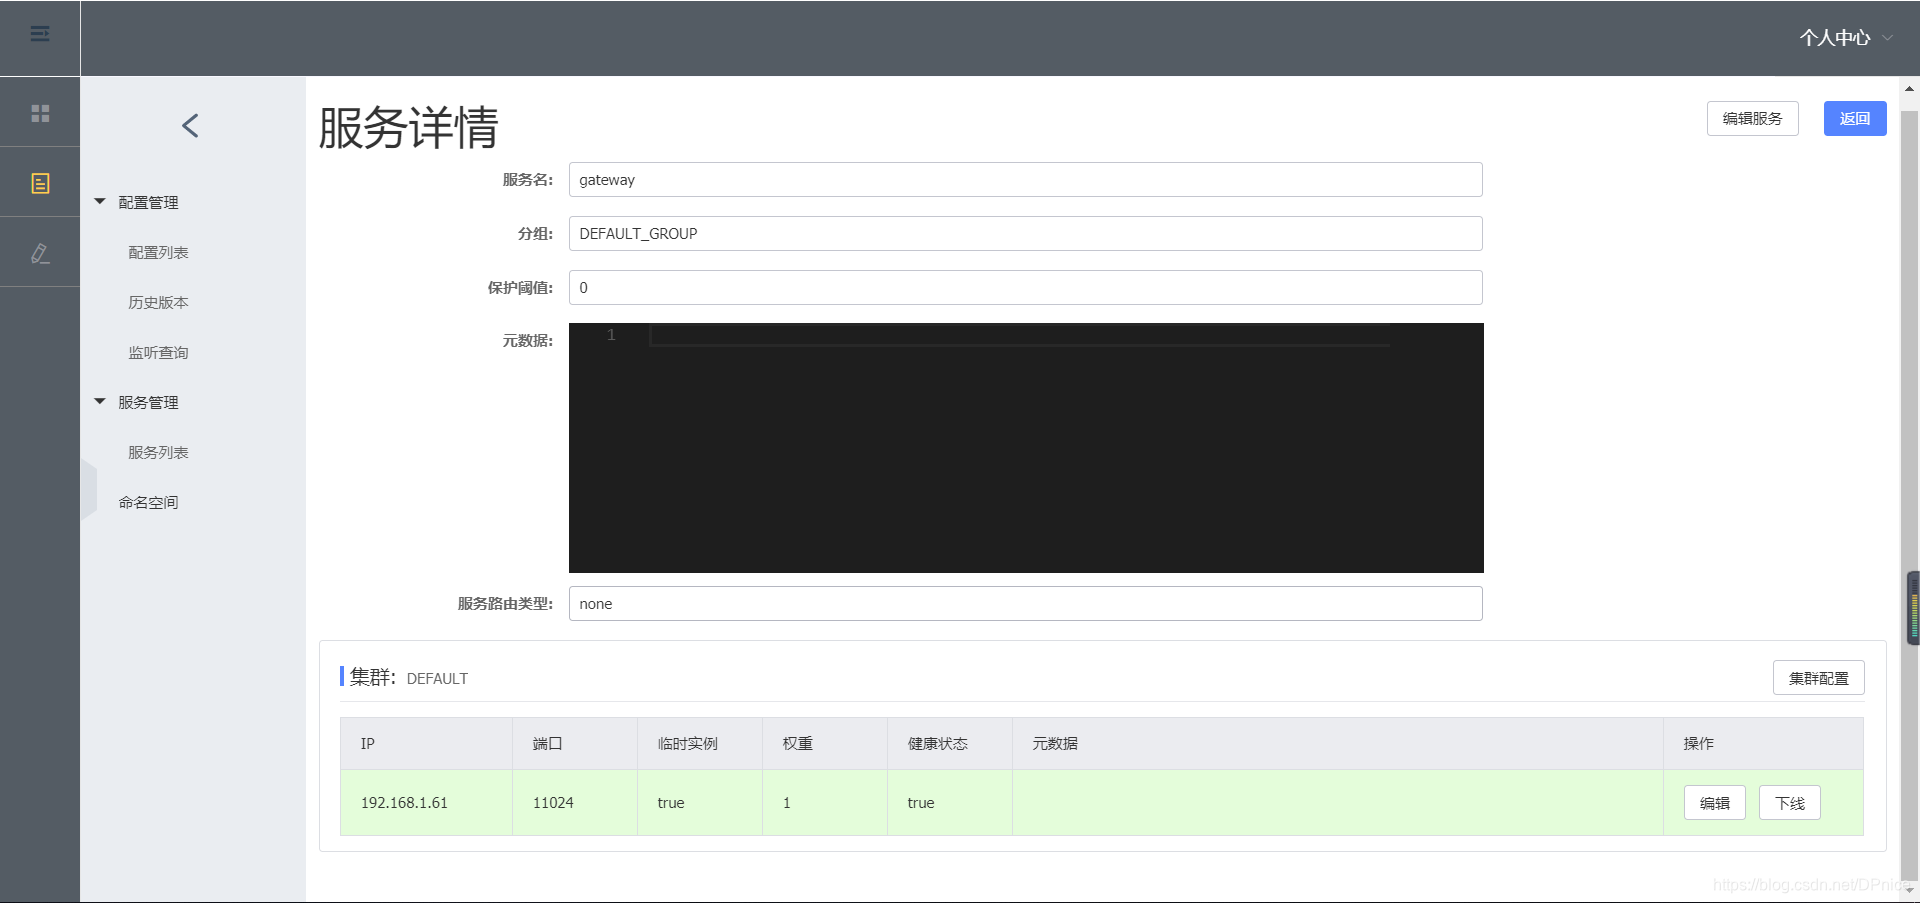Open 服务列表 menu item
Image resolution: width=1920 pixels, height=903 pixels.
158,453
